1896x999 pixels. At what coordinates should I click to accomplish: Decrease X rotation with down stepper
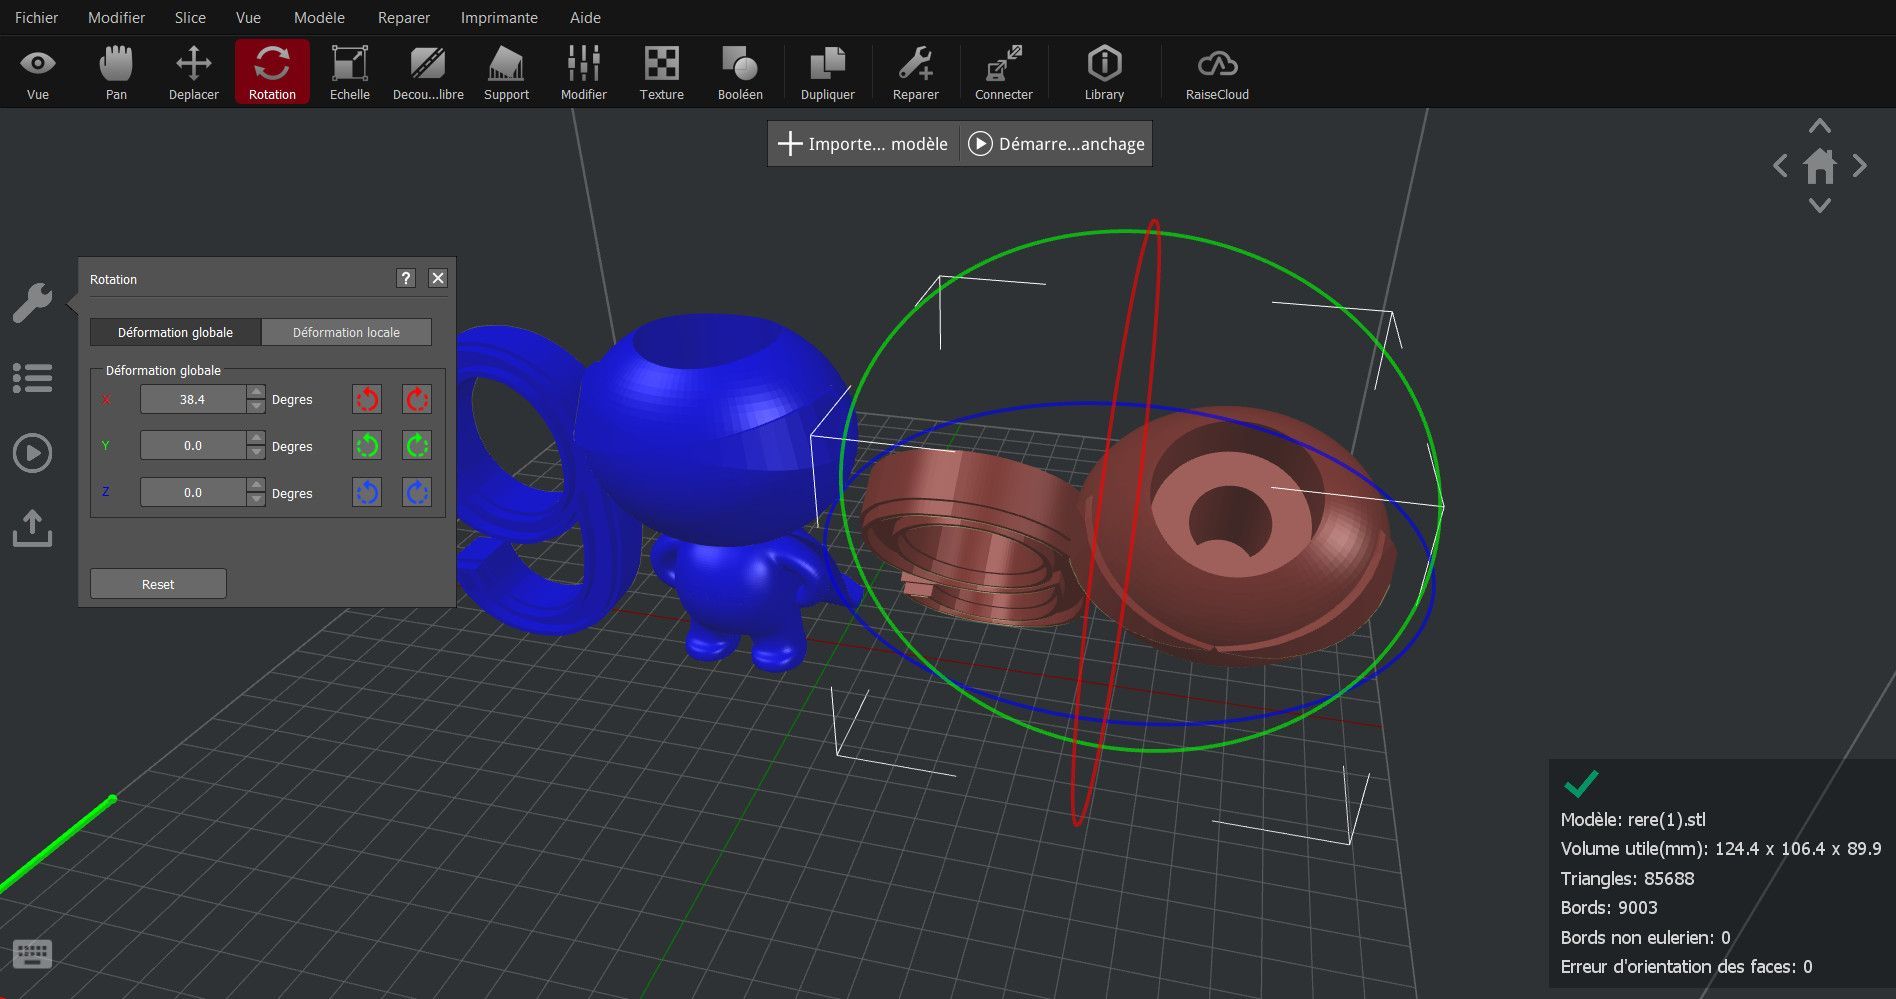pyautogui.click(x=256, y=406)
